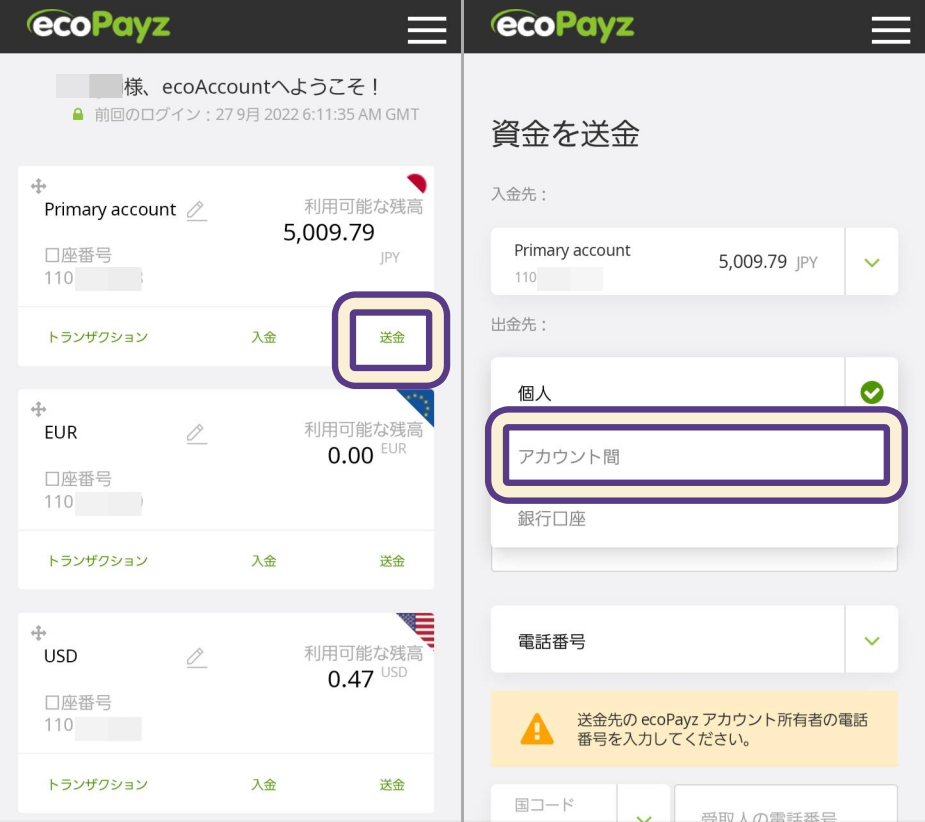Expand the 電話番号 dropdown chevron
The width and height of the screenshot is (925, 822).
point(872,640)
